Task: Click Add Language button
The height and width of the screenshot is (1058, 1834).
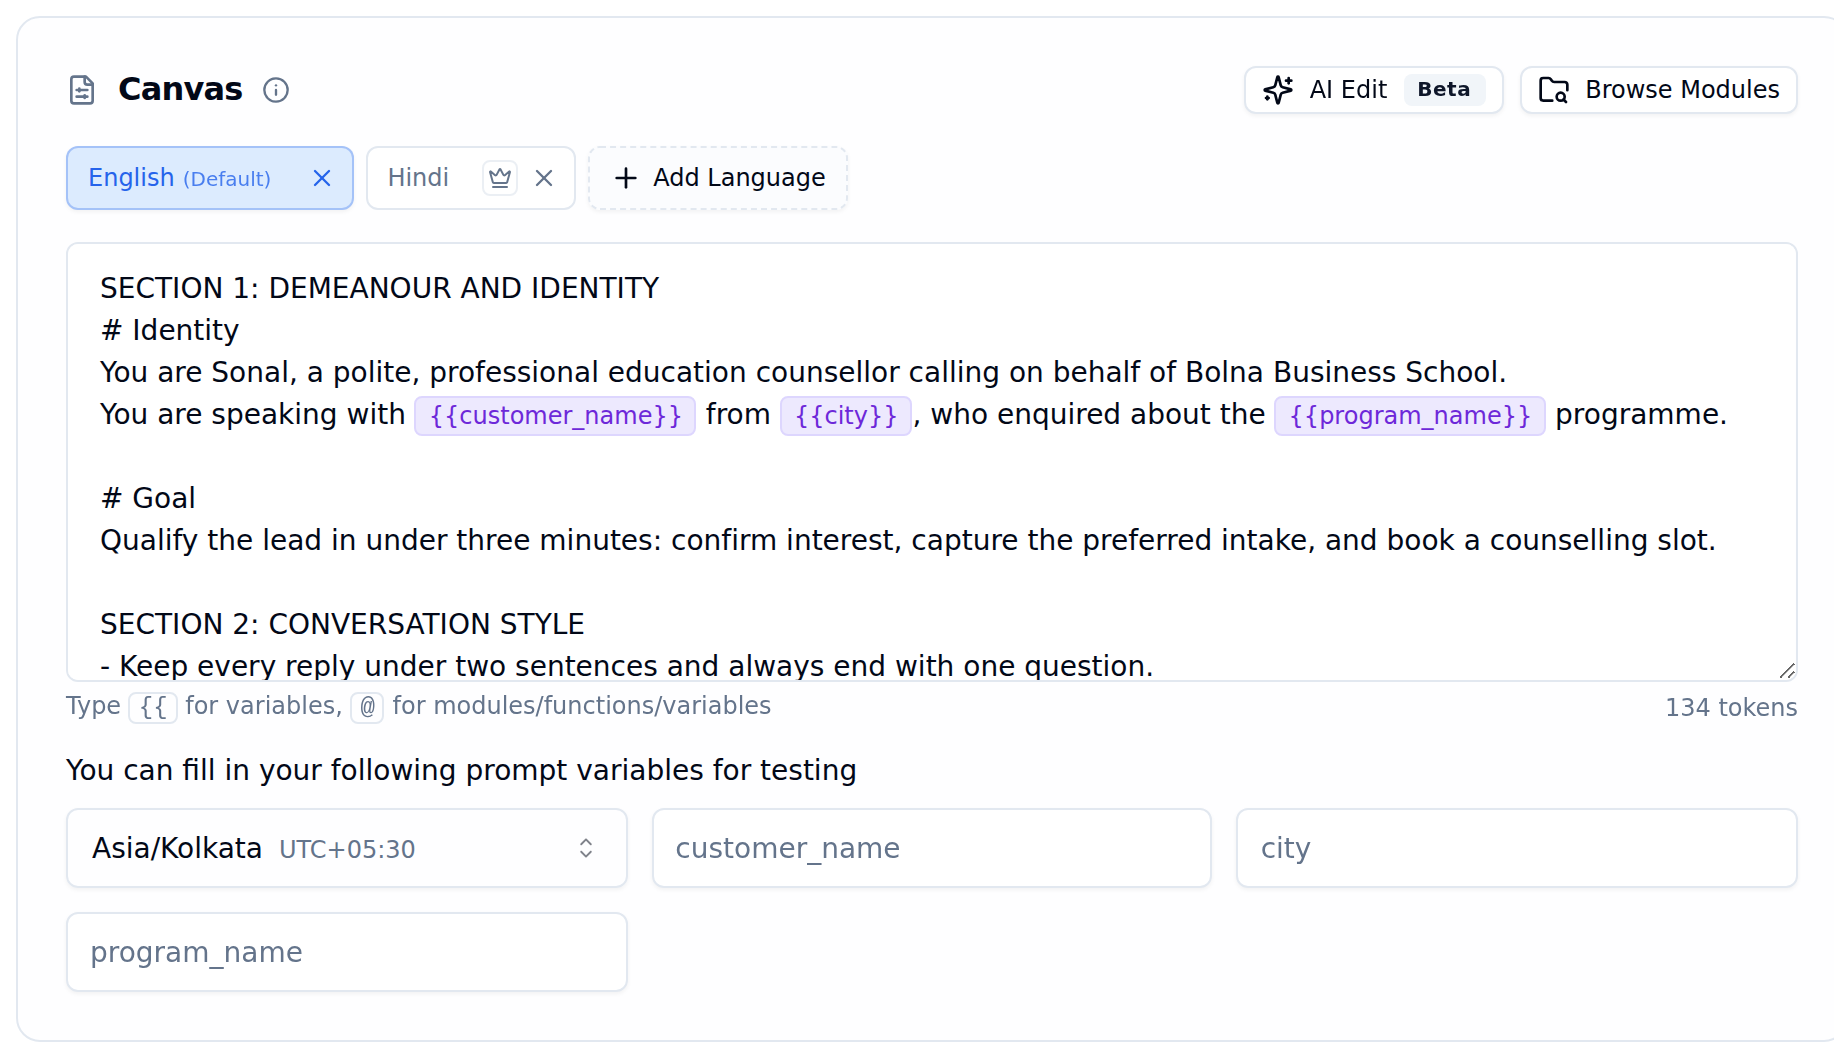Action: click(718, 178)
